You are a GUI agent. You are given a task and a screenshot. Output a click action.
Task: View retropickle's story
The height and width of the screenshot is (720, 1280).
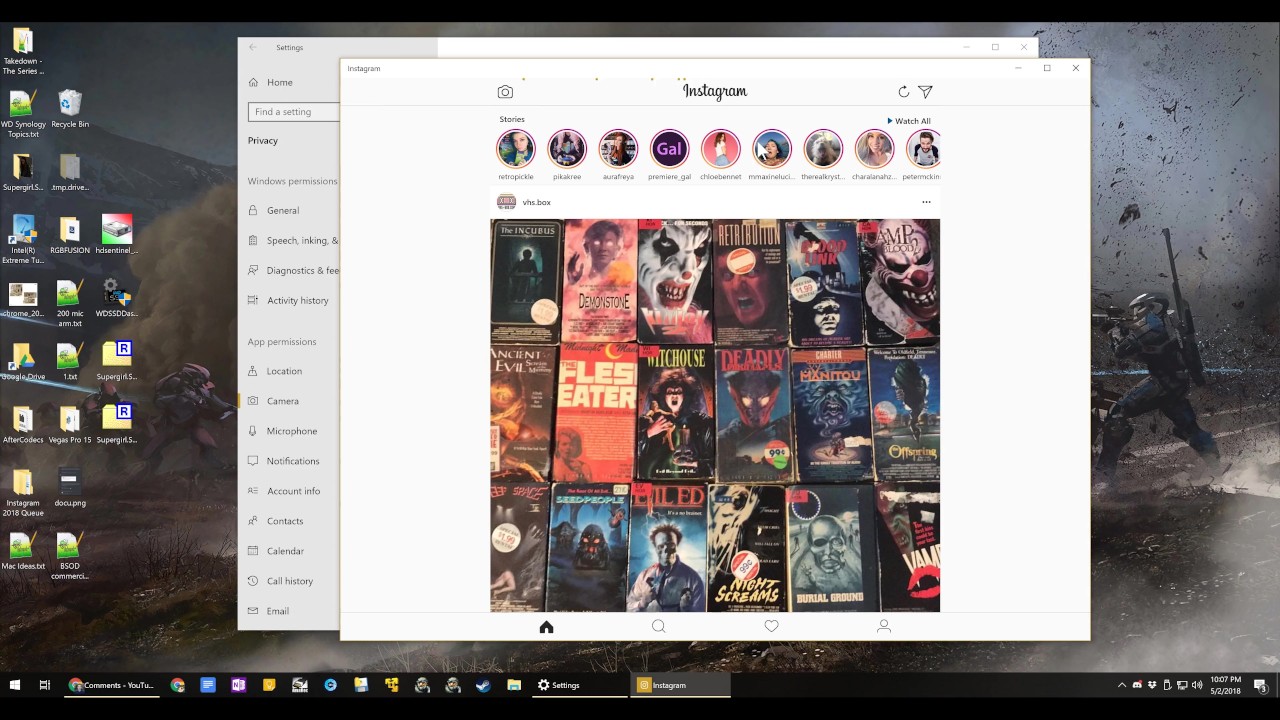[x=516, y=150]
